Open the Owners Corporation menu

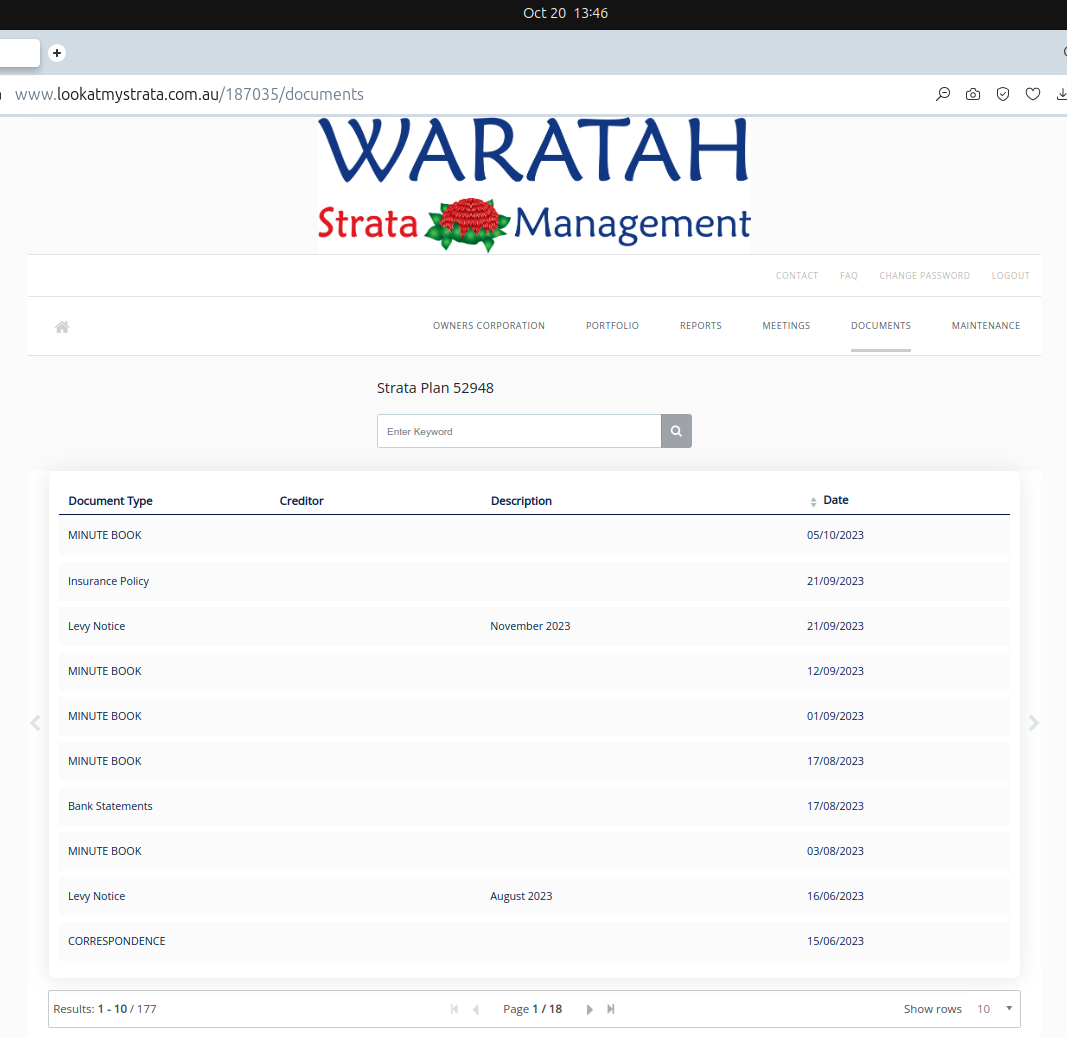tap(488, 326)
